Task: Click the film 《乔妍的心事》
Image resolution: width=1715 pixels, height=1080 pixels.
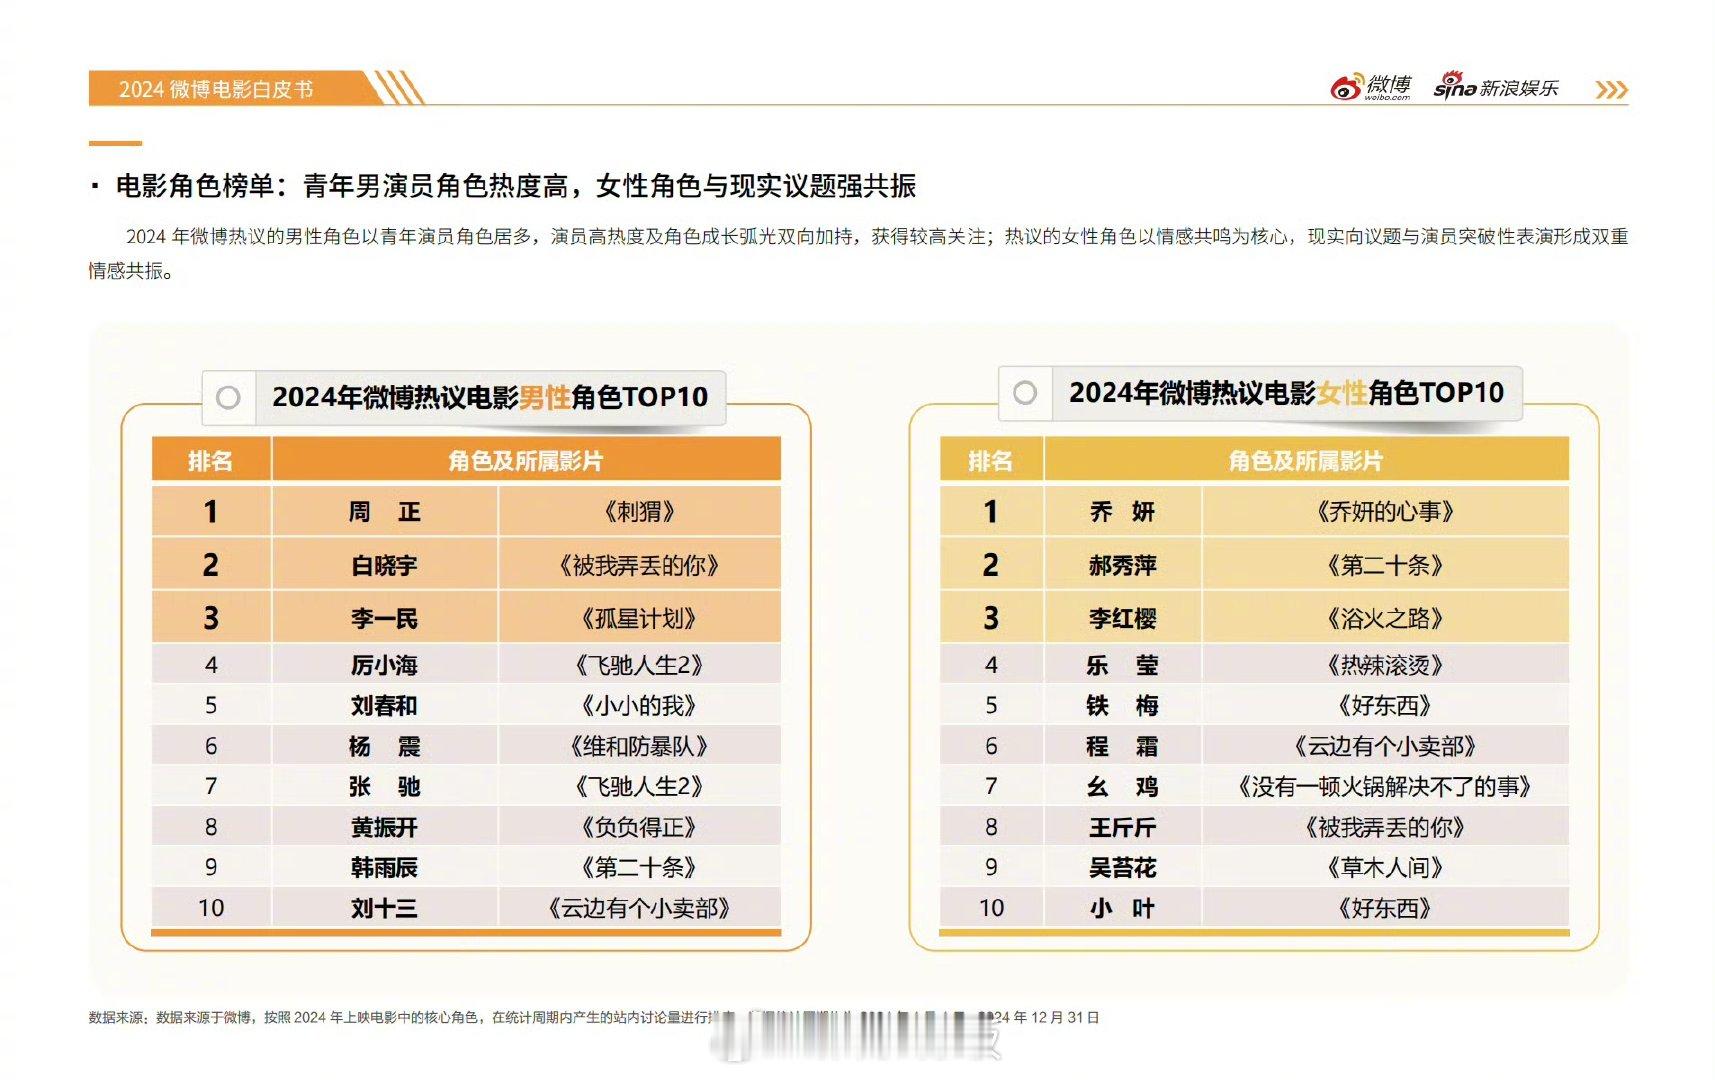Action: pyautogui.click(x=1386, y=512)
